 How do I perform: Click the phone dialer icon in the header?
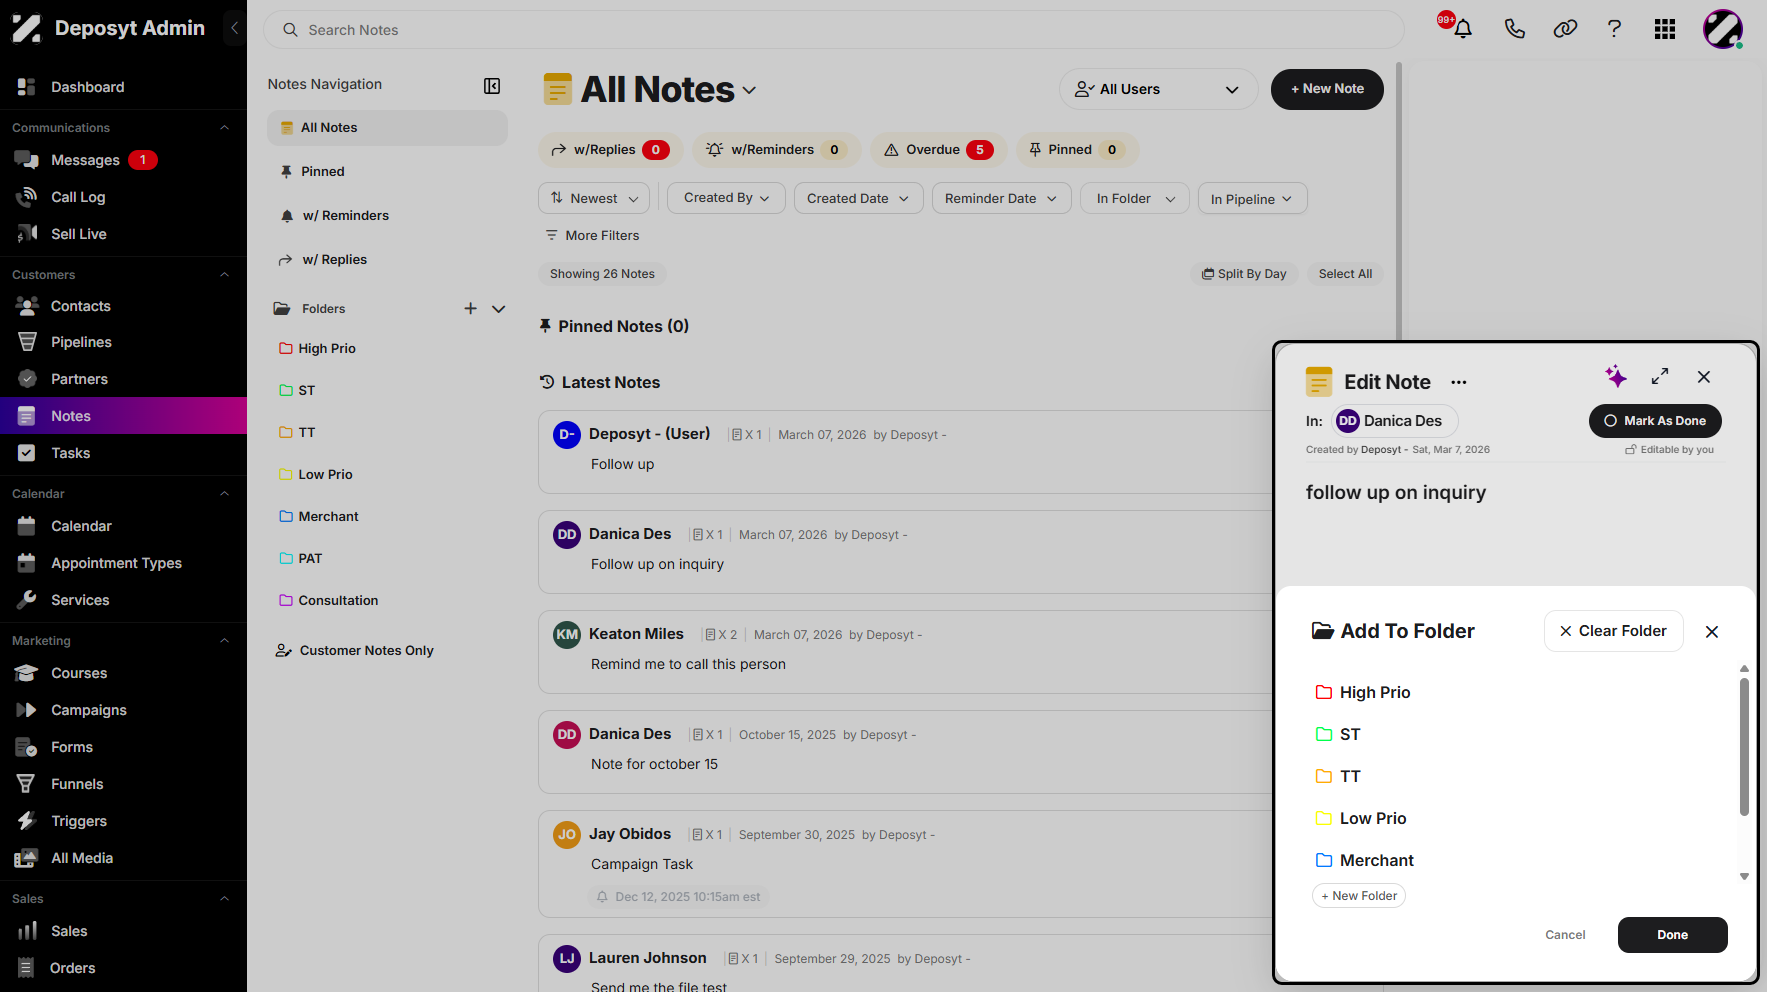tap(1514, 29)
